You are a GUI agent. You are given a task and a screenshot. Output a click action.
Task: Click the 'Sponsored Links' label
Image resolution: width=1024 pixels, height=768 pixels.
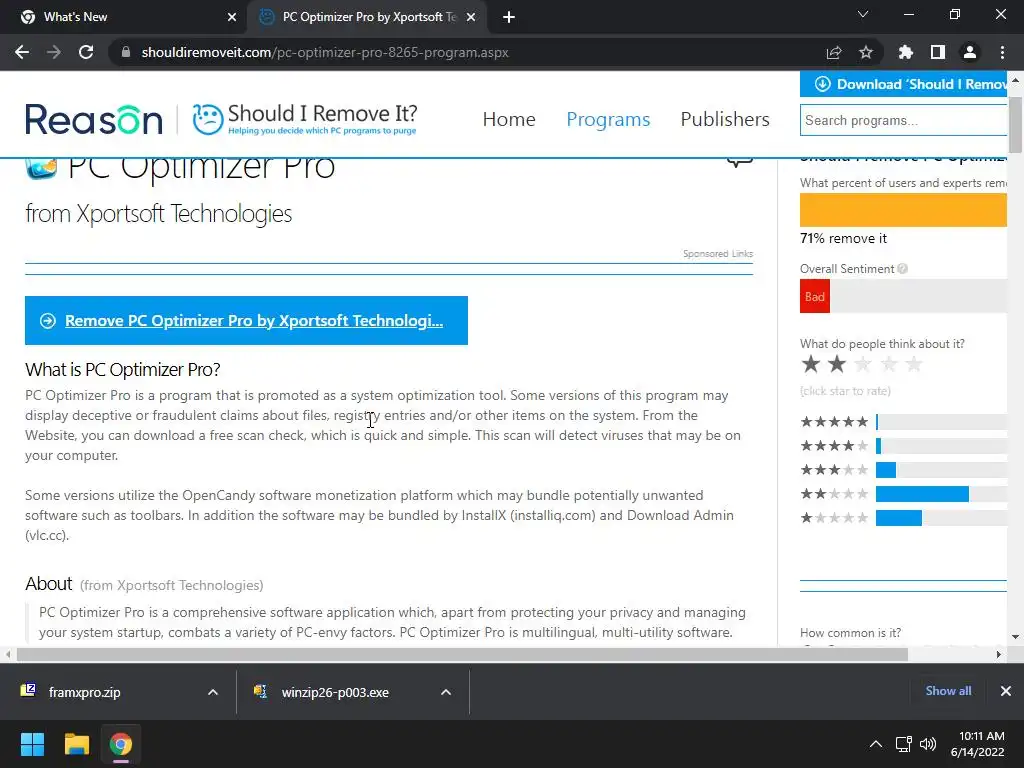coord(718,253)
